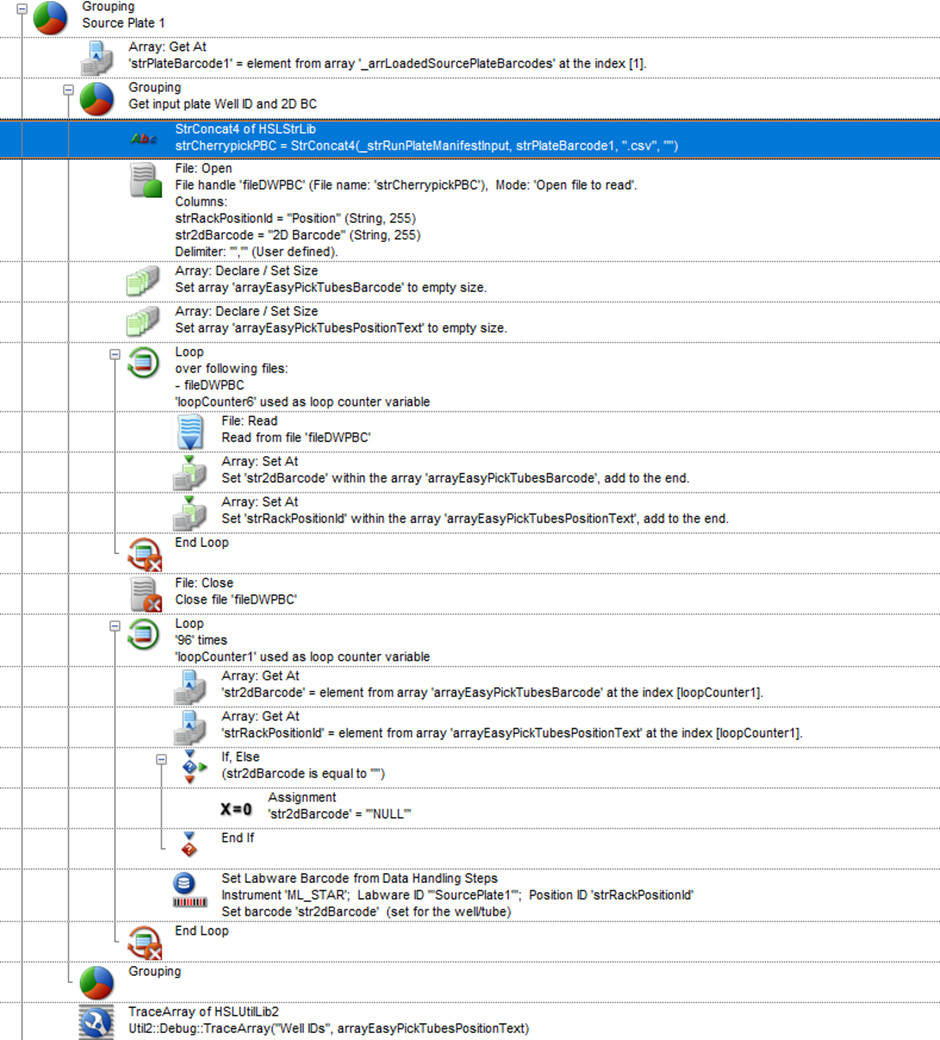This screenshot has height=1040, width=940.
Task: Click the StrConcat4 Abc icon
Action: (x=144, y=139)
